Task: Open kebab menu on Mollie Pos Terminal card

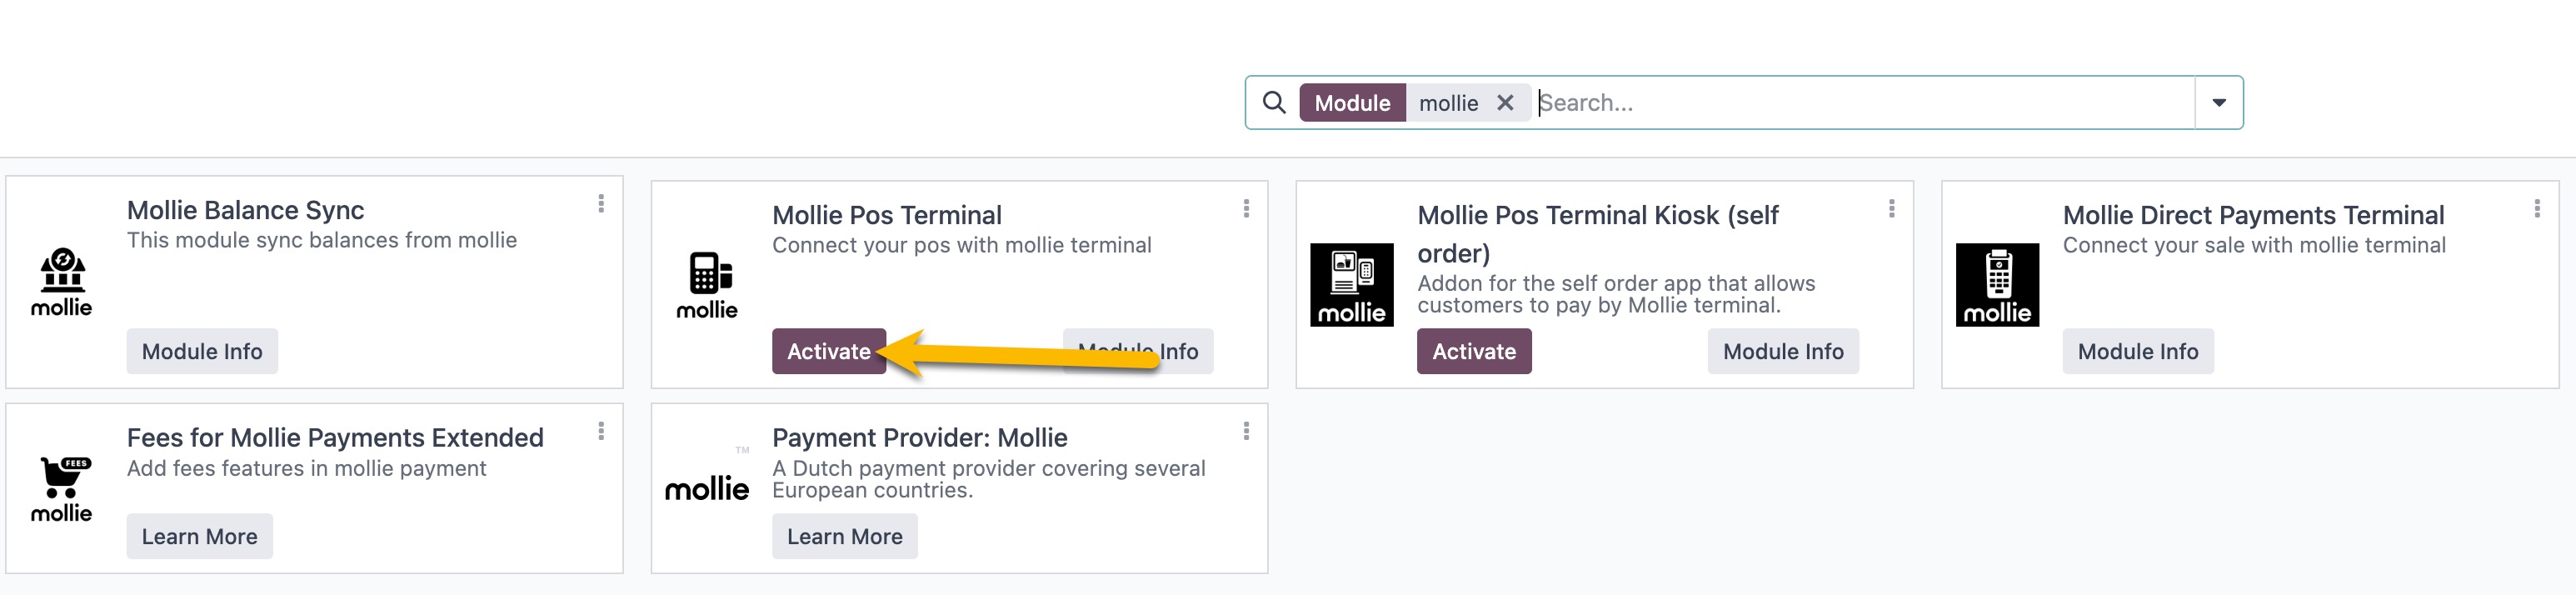Action: [x=1246, y=208]
